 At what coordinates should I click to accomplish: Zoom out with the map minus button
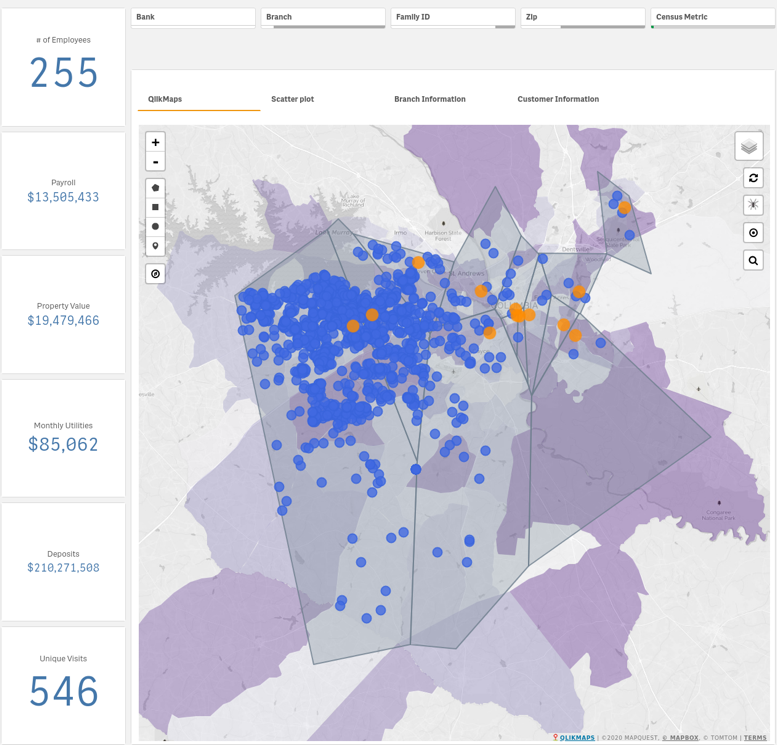[x=155, y=162]
